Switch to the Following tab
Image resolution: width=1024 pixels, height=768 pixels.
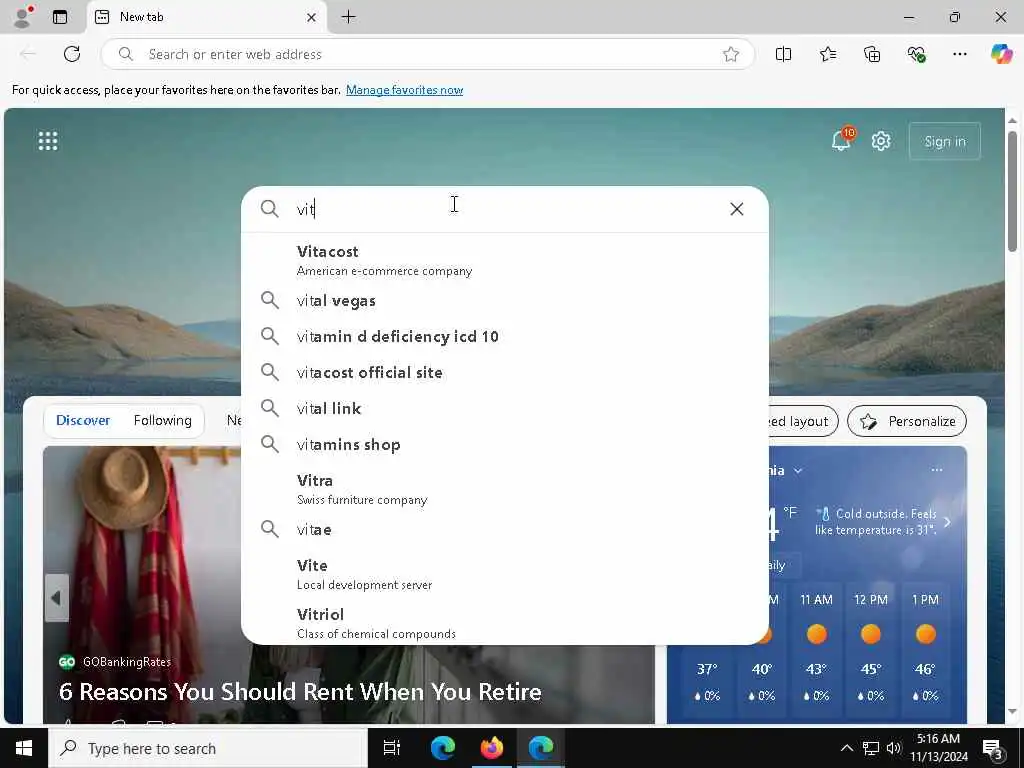[163, 421]
